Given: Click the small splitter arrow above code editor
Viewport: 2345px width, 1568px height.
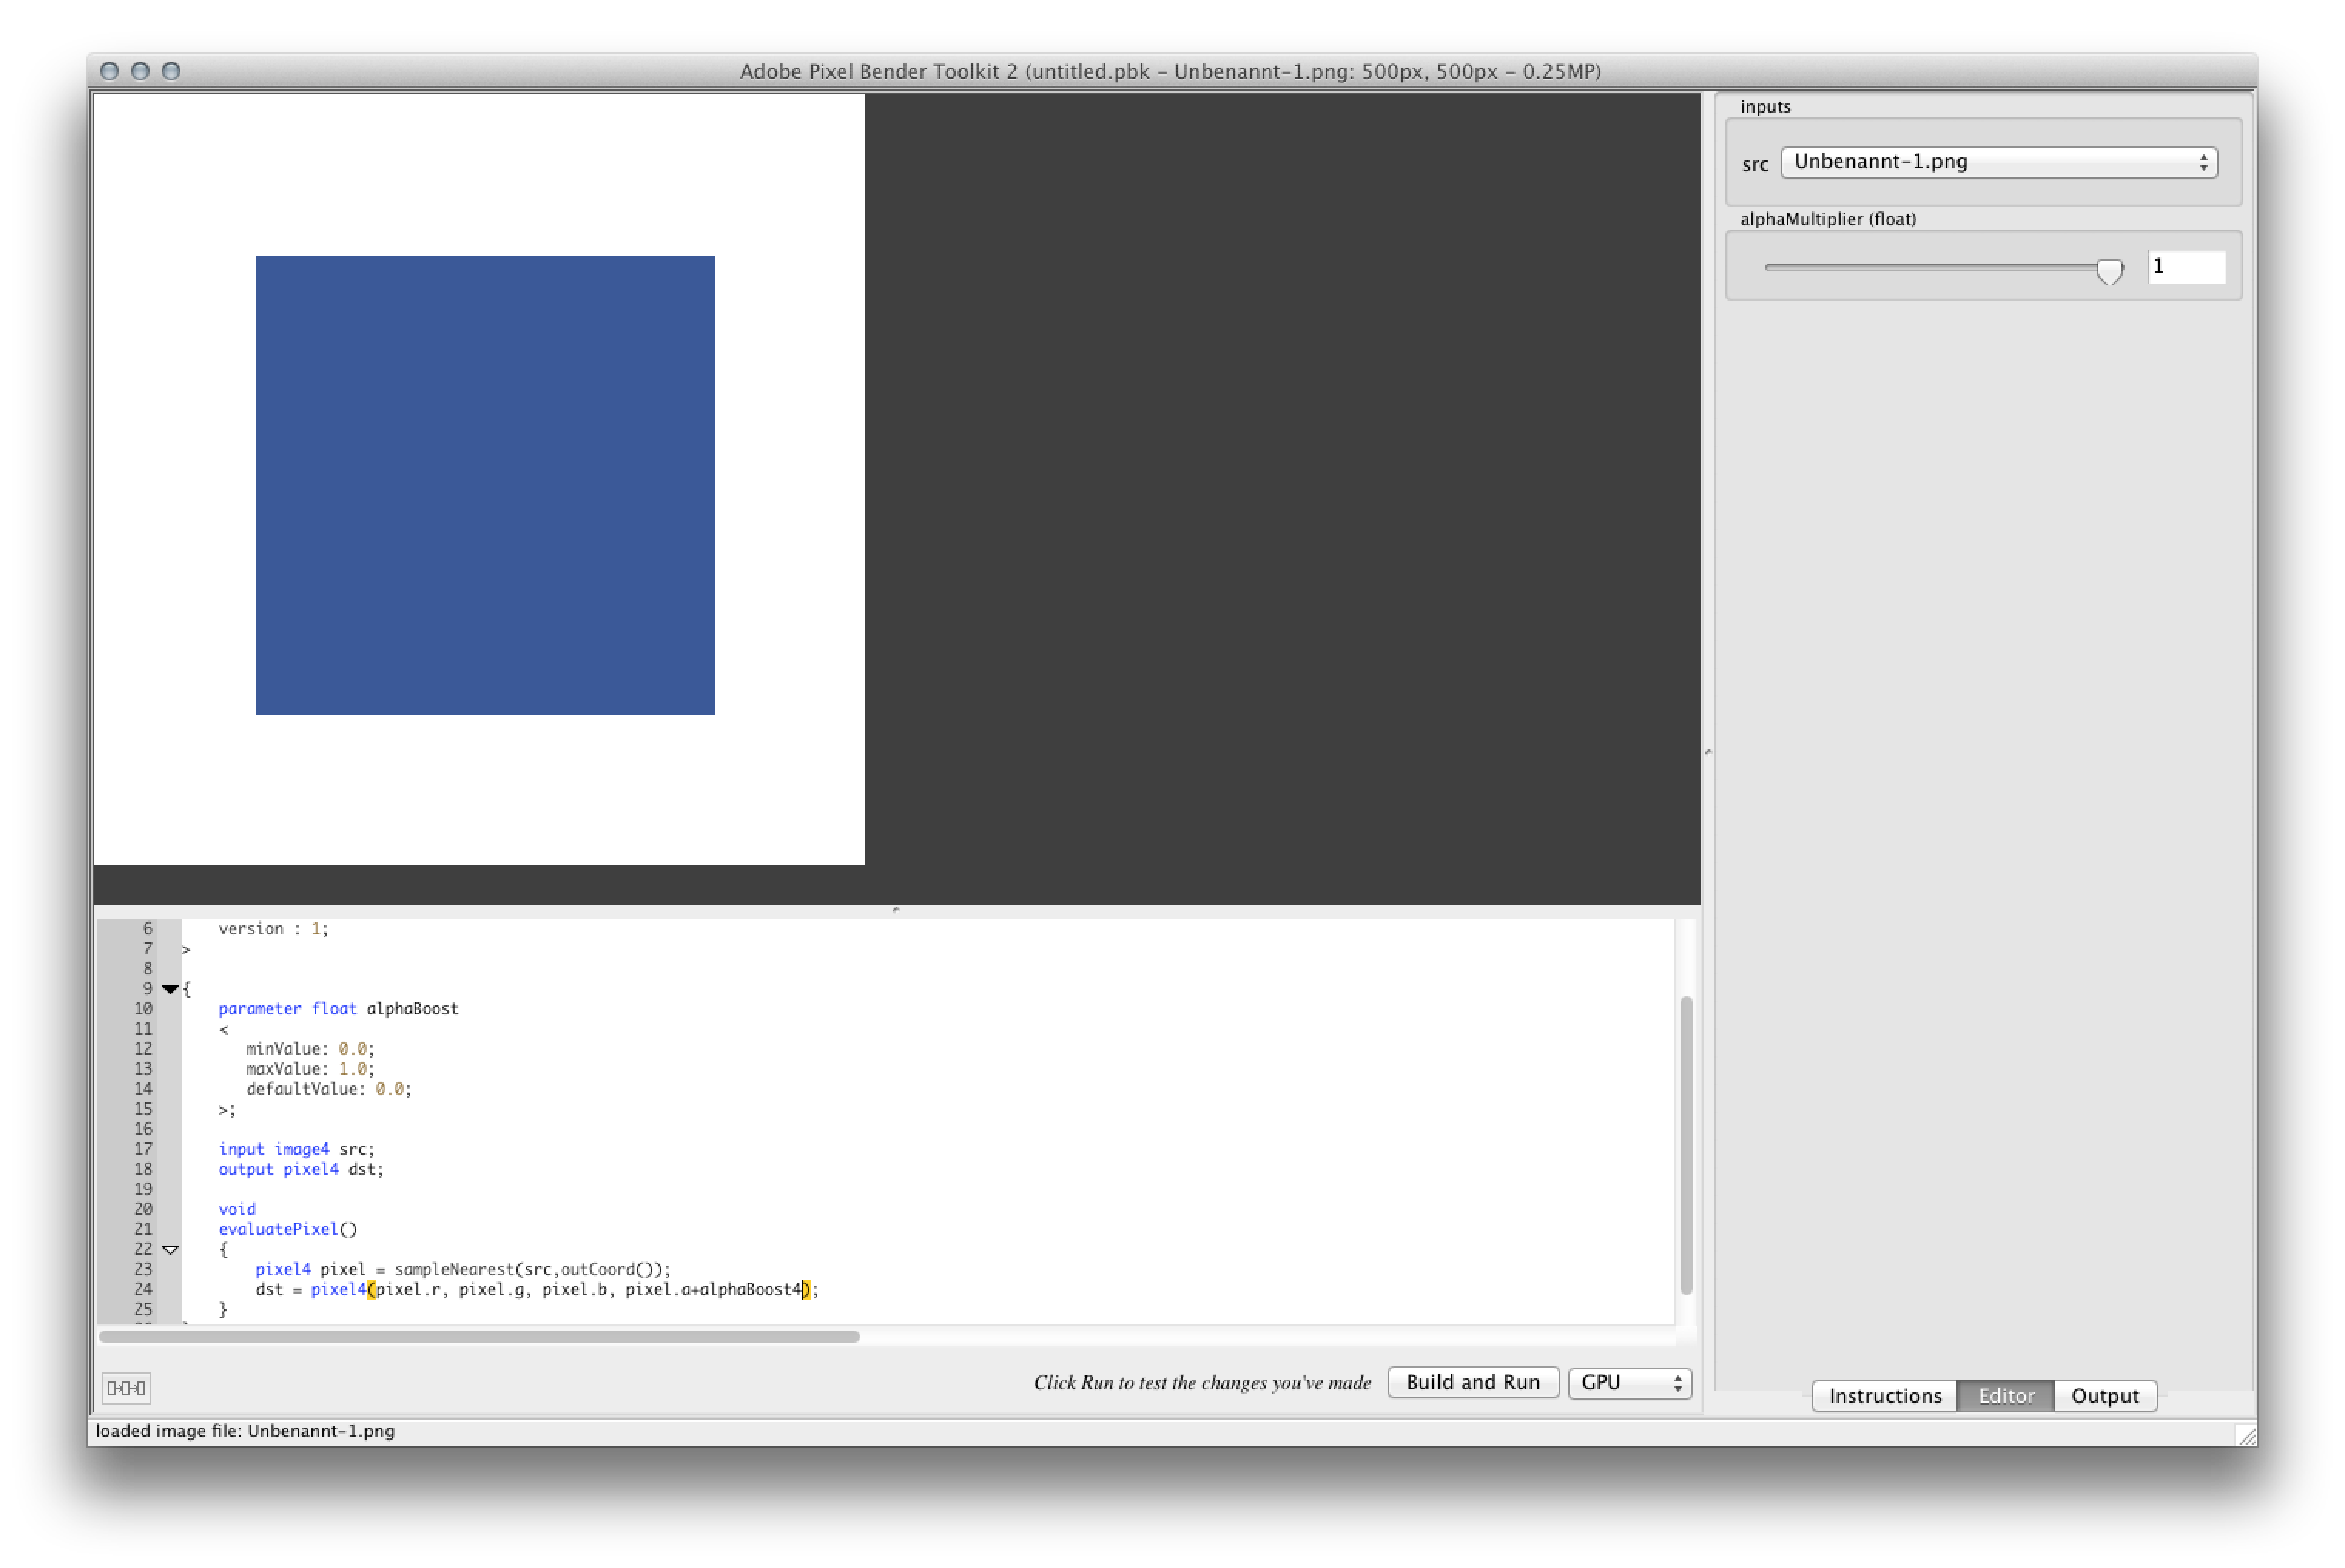Looking at the screenshot, I should click(896, 909).
